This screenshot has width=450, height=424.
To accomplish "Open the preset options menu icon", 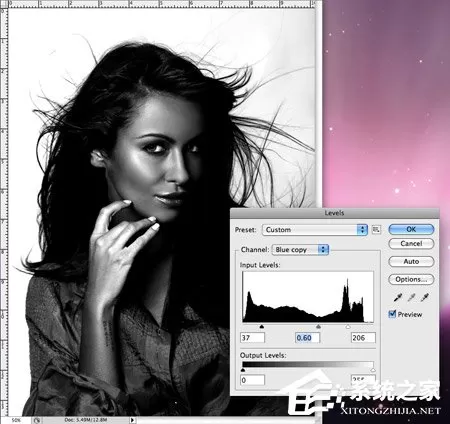I will [x=376, y=229].
